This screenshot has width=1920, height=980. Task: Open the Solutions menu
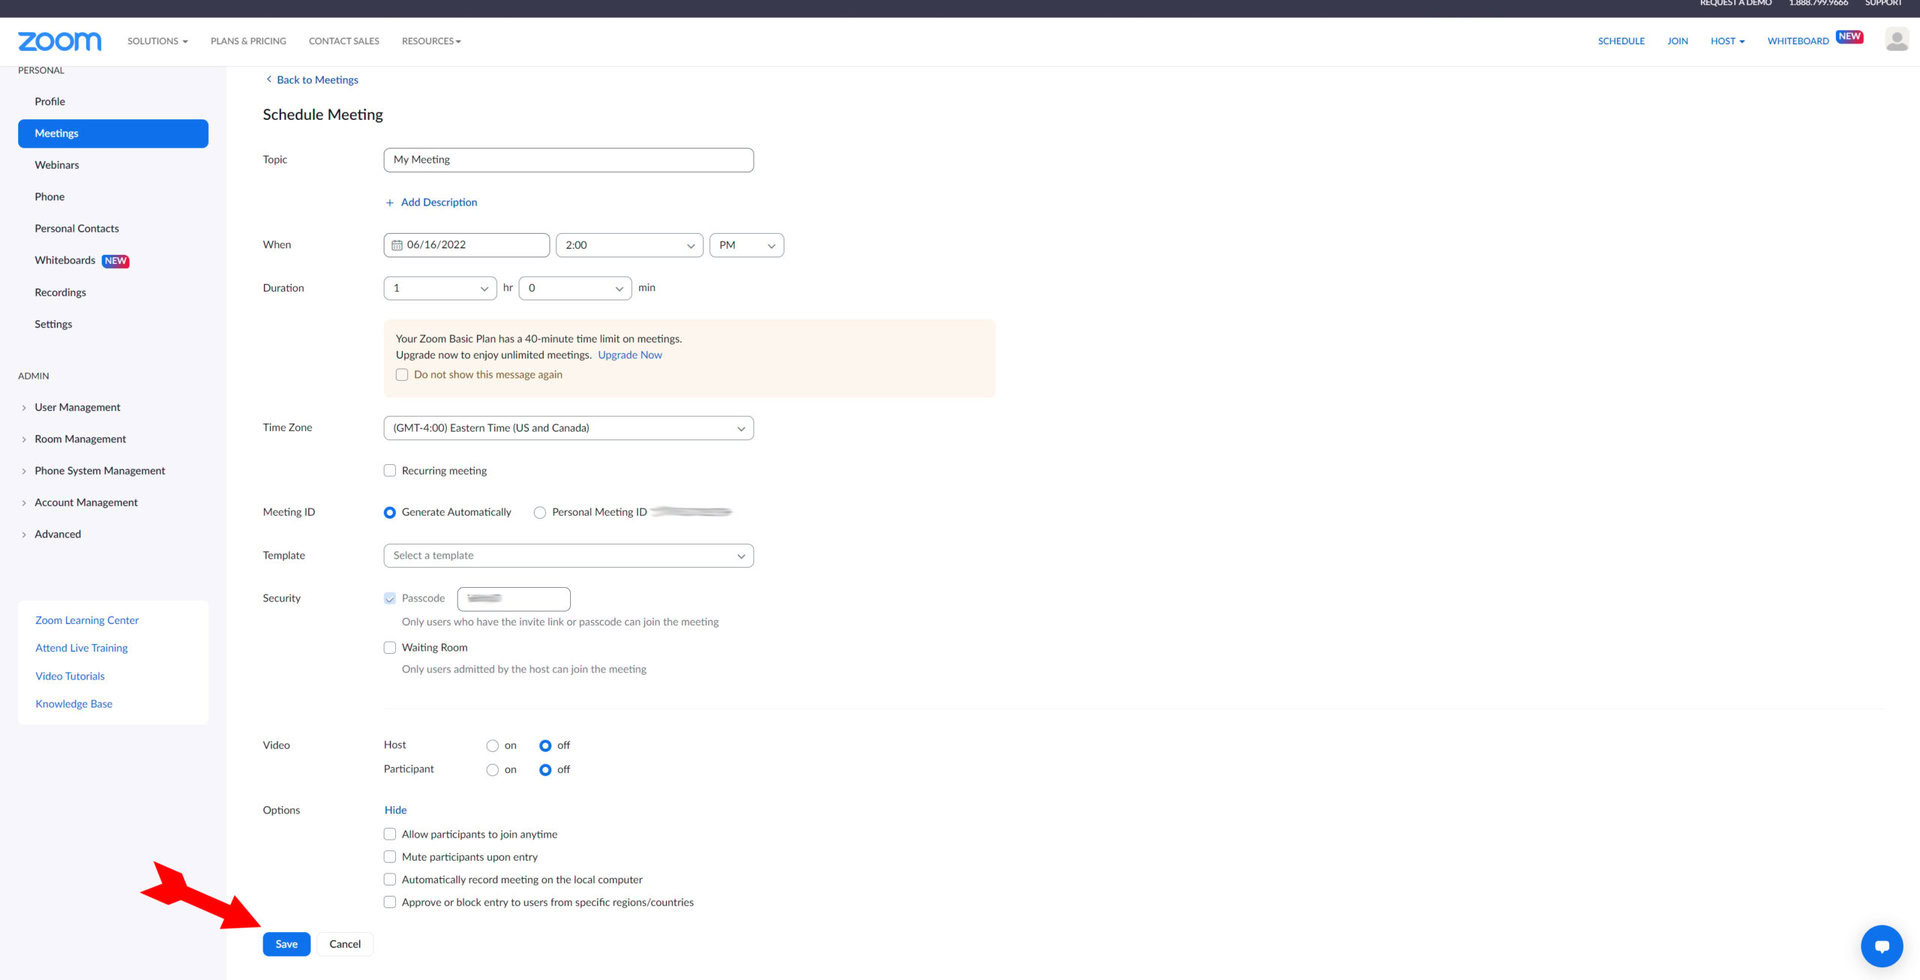pyautogui.click(x=157, y=41)
